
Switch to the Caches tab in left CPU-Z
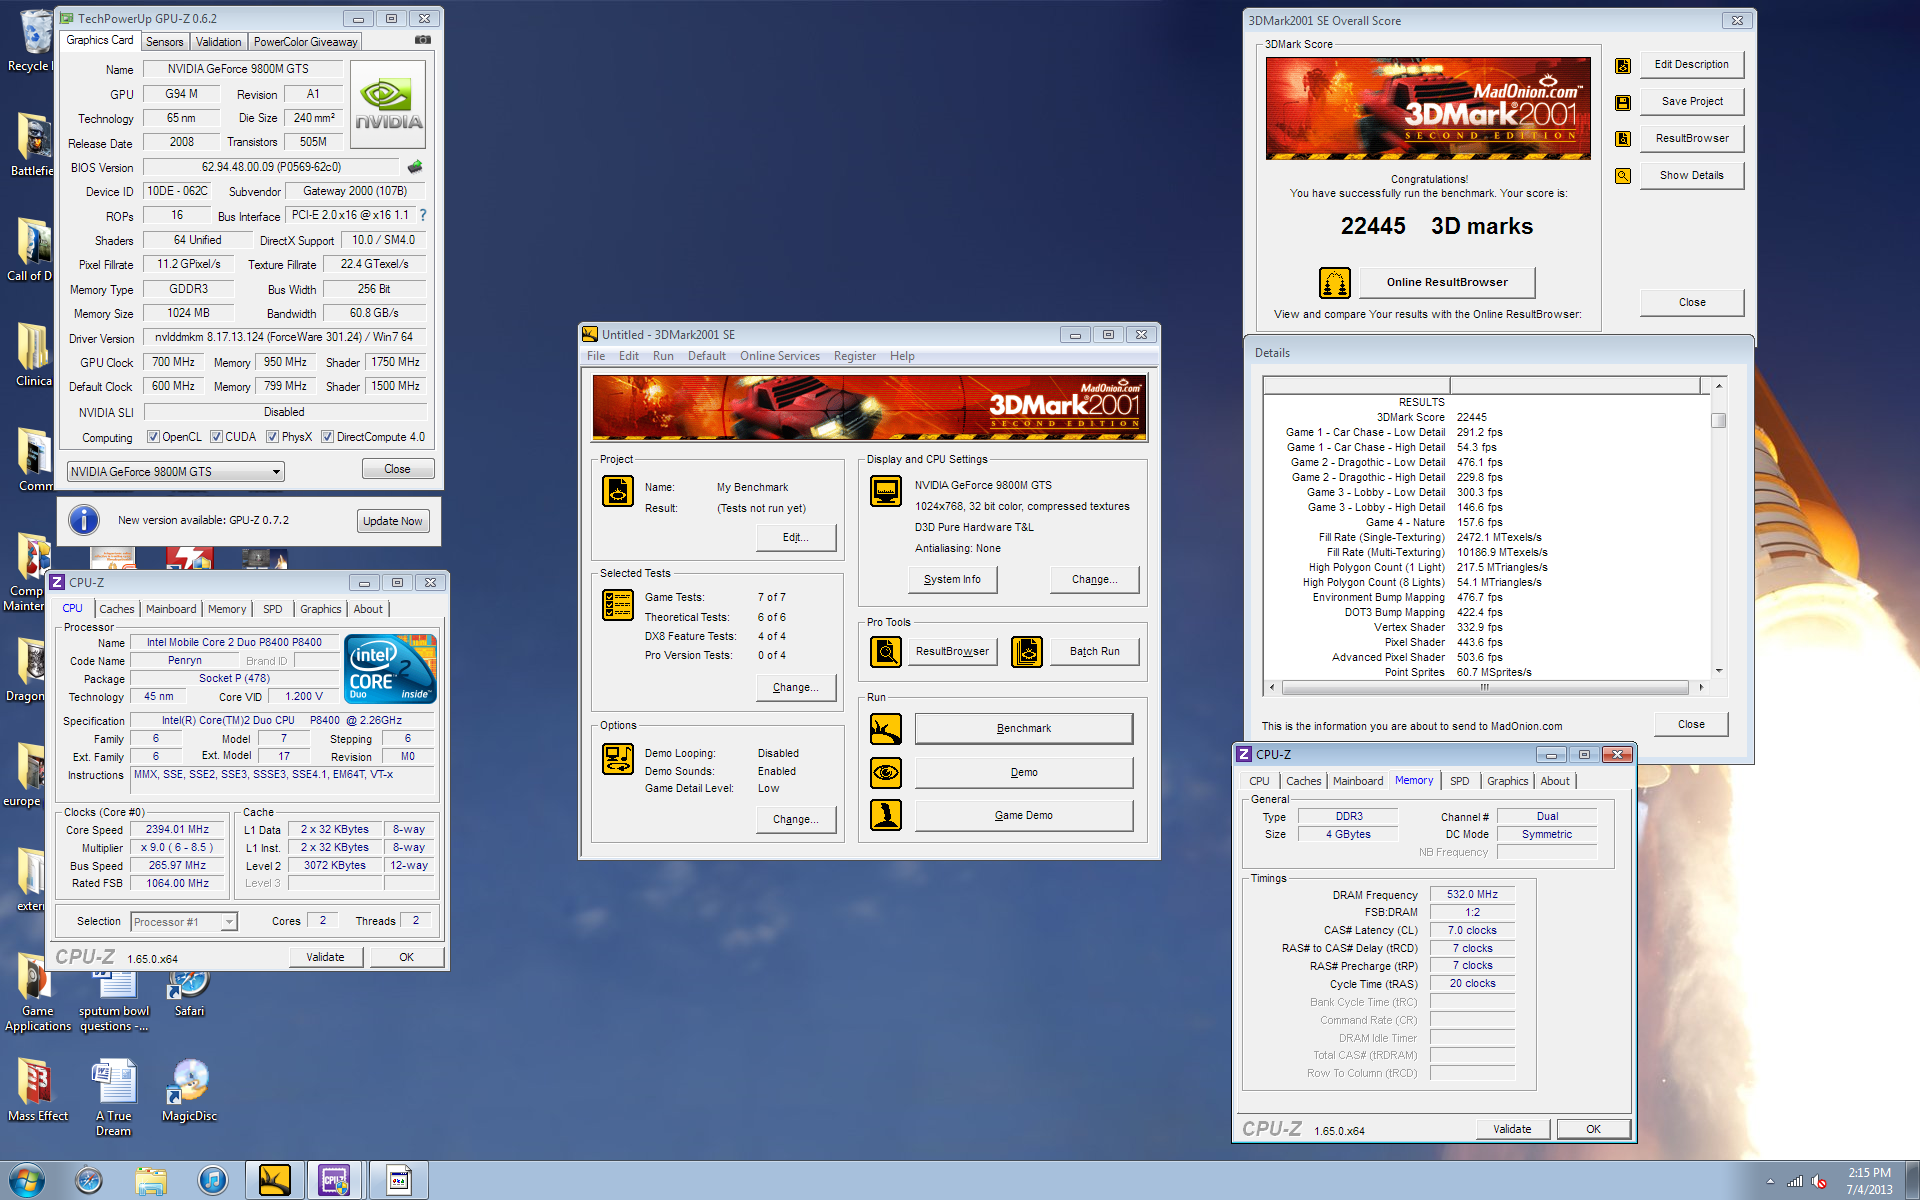point(116,609)
